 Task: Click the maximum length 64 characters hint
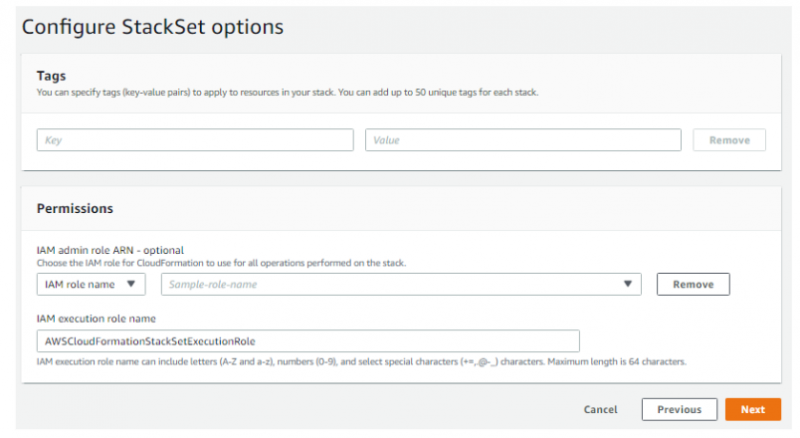(x=360, y=361)
